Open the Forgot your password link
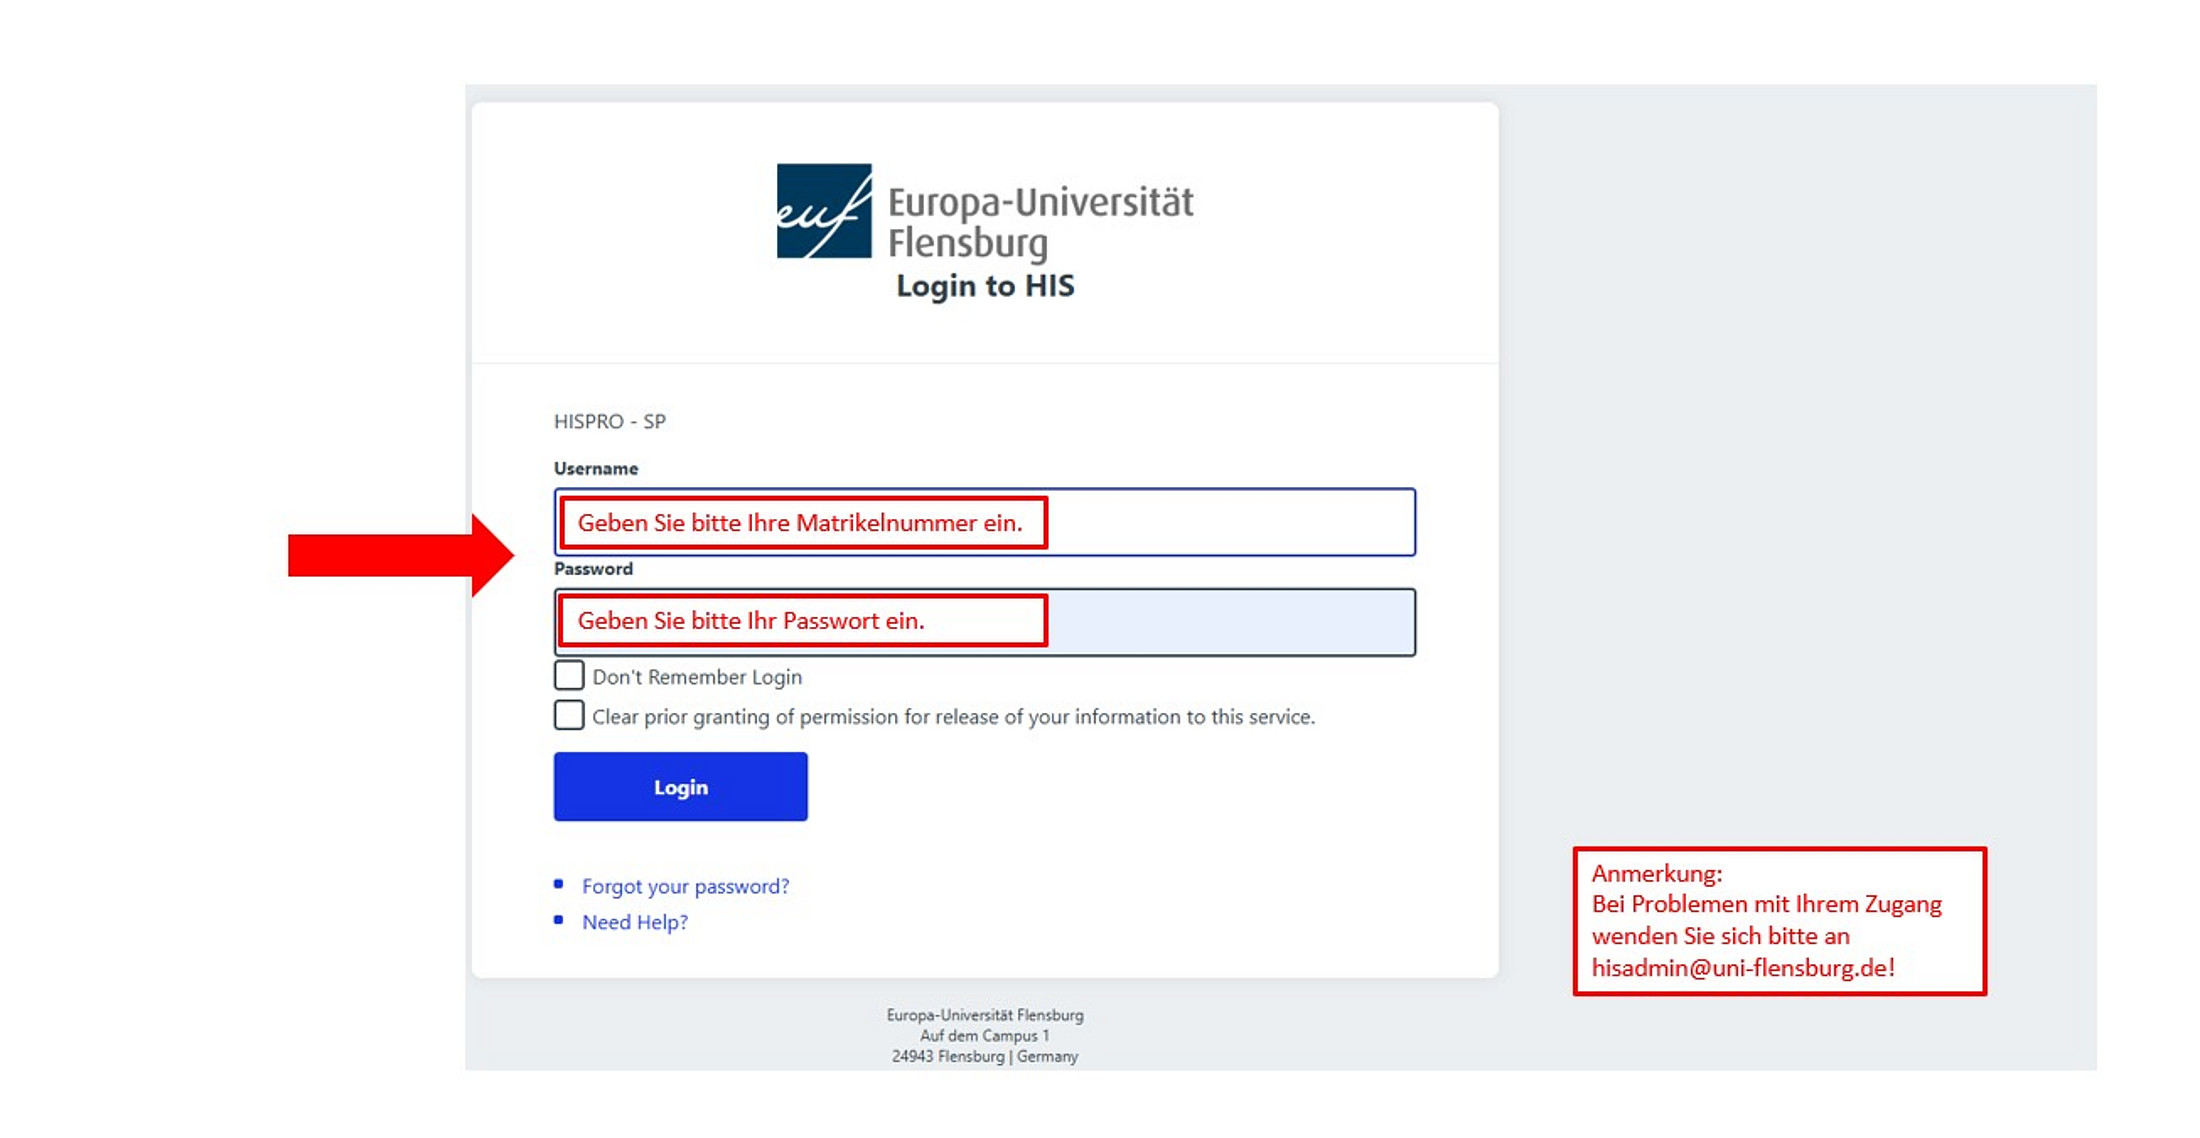2200x1138 pixels. (x=686, y=886)
